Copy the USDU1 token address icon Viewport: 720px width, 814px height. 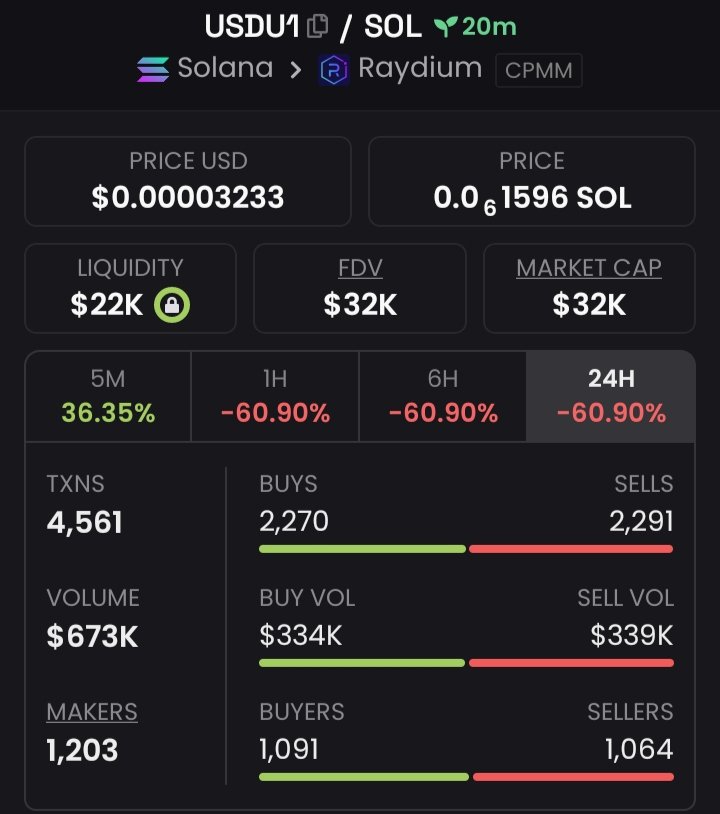pos(317,26)
